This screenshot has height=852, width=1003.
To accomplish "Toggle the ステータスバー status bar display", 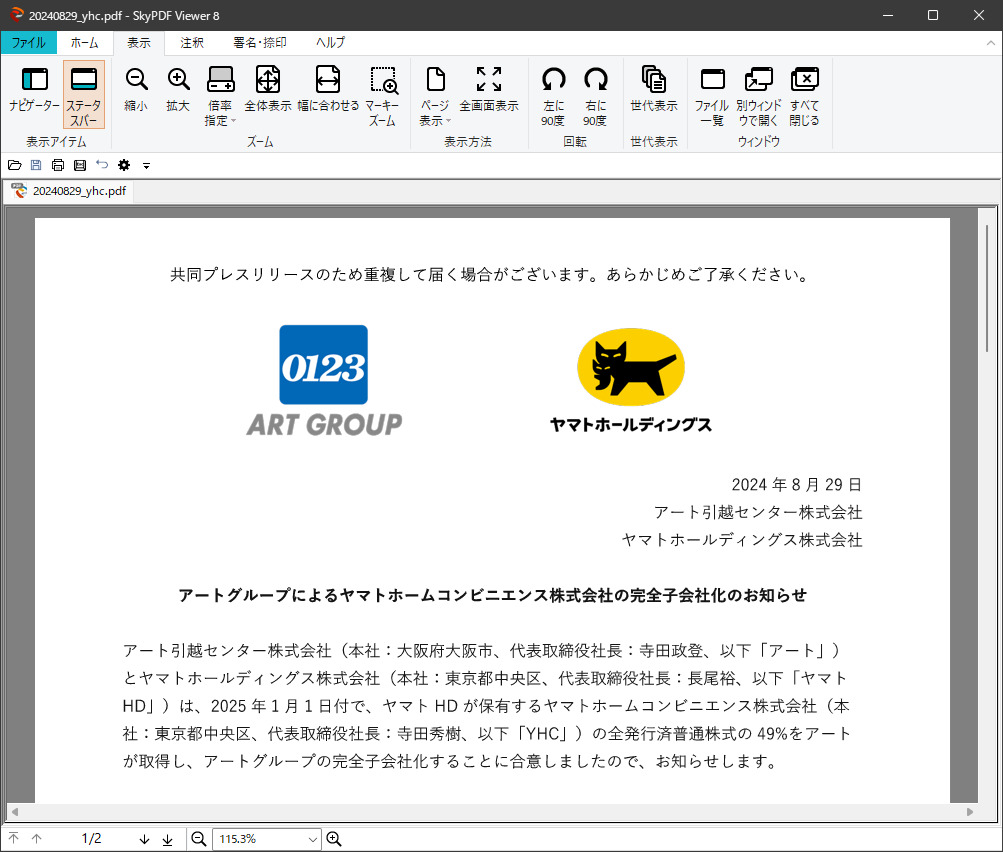I will coord(84,95).
